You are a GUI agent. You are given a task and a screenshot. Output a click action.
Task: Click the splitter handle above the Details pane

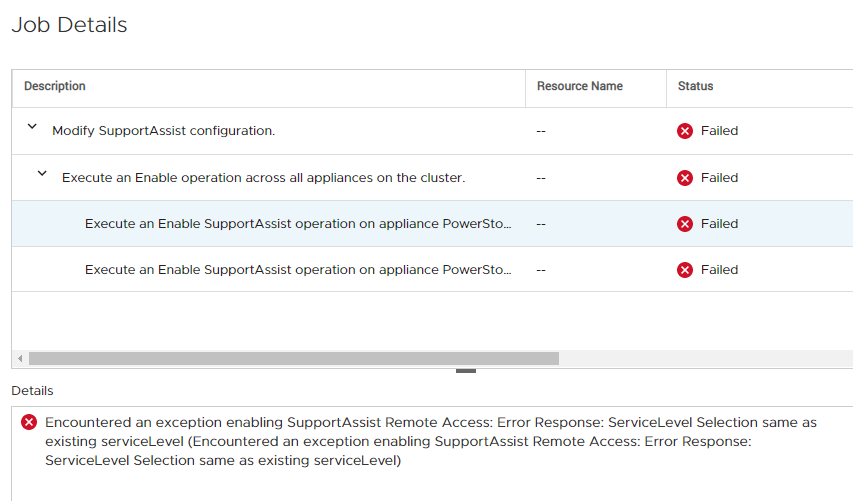[x=466, y=371]
